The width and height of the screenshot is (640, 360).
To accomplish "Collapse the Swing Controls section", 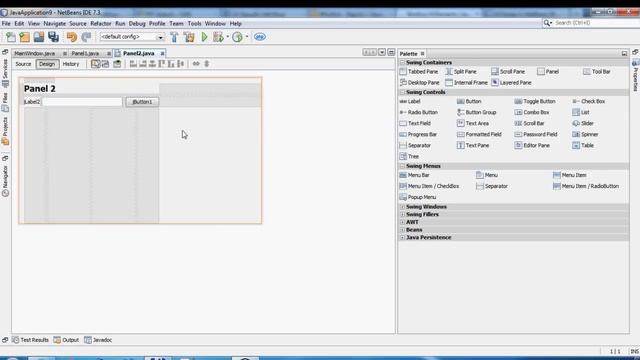I will click(x=402, y=92).
